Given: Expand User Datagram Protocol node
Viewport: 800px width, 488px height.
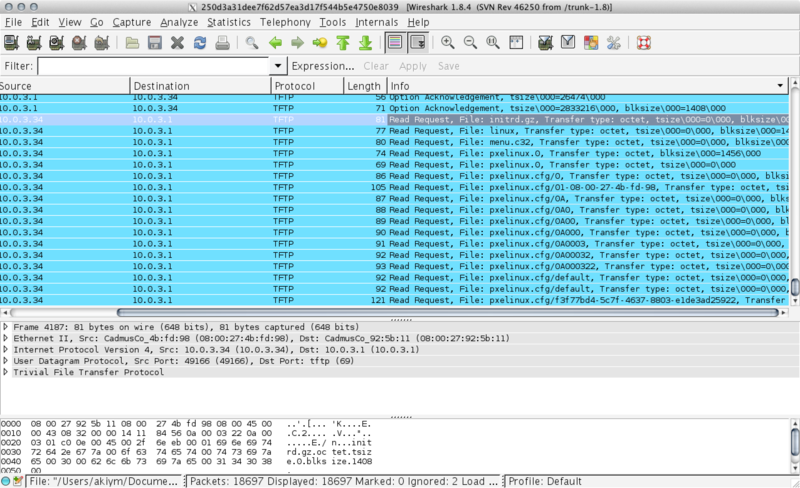Looking at the screenshot, I should [5, 360].
